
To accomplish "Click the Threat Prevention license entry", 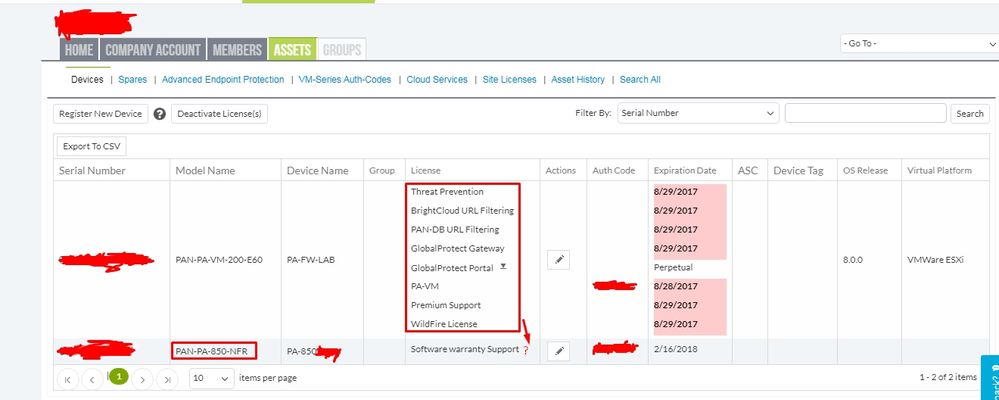I will pos(447,192).
